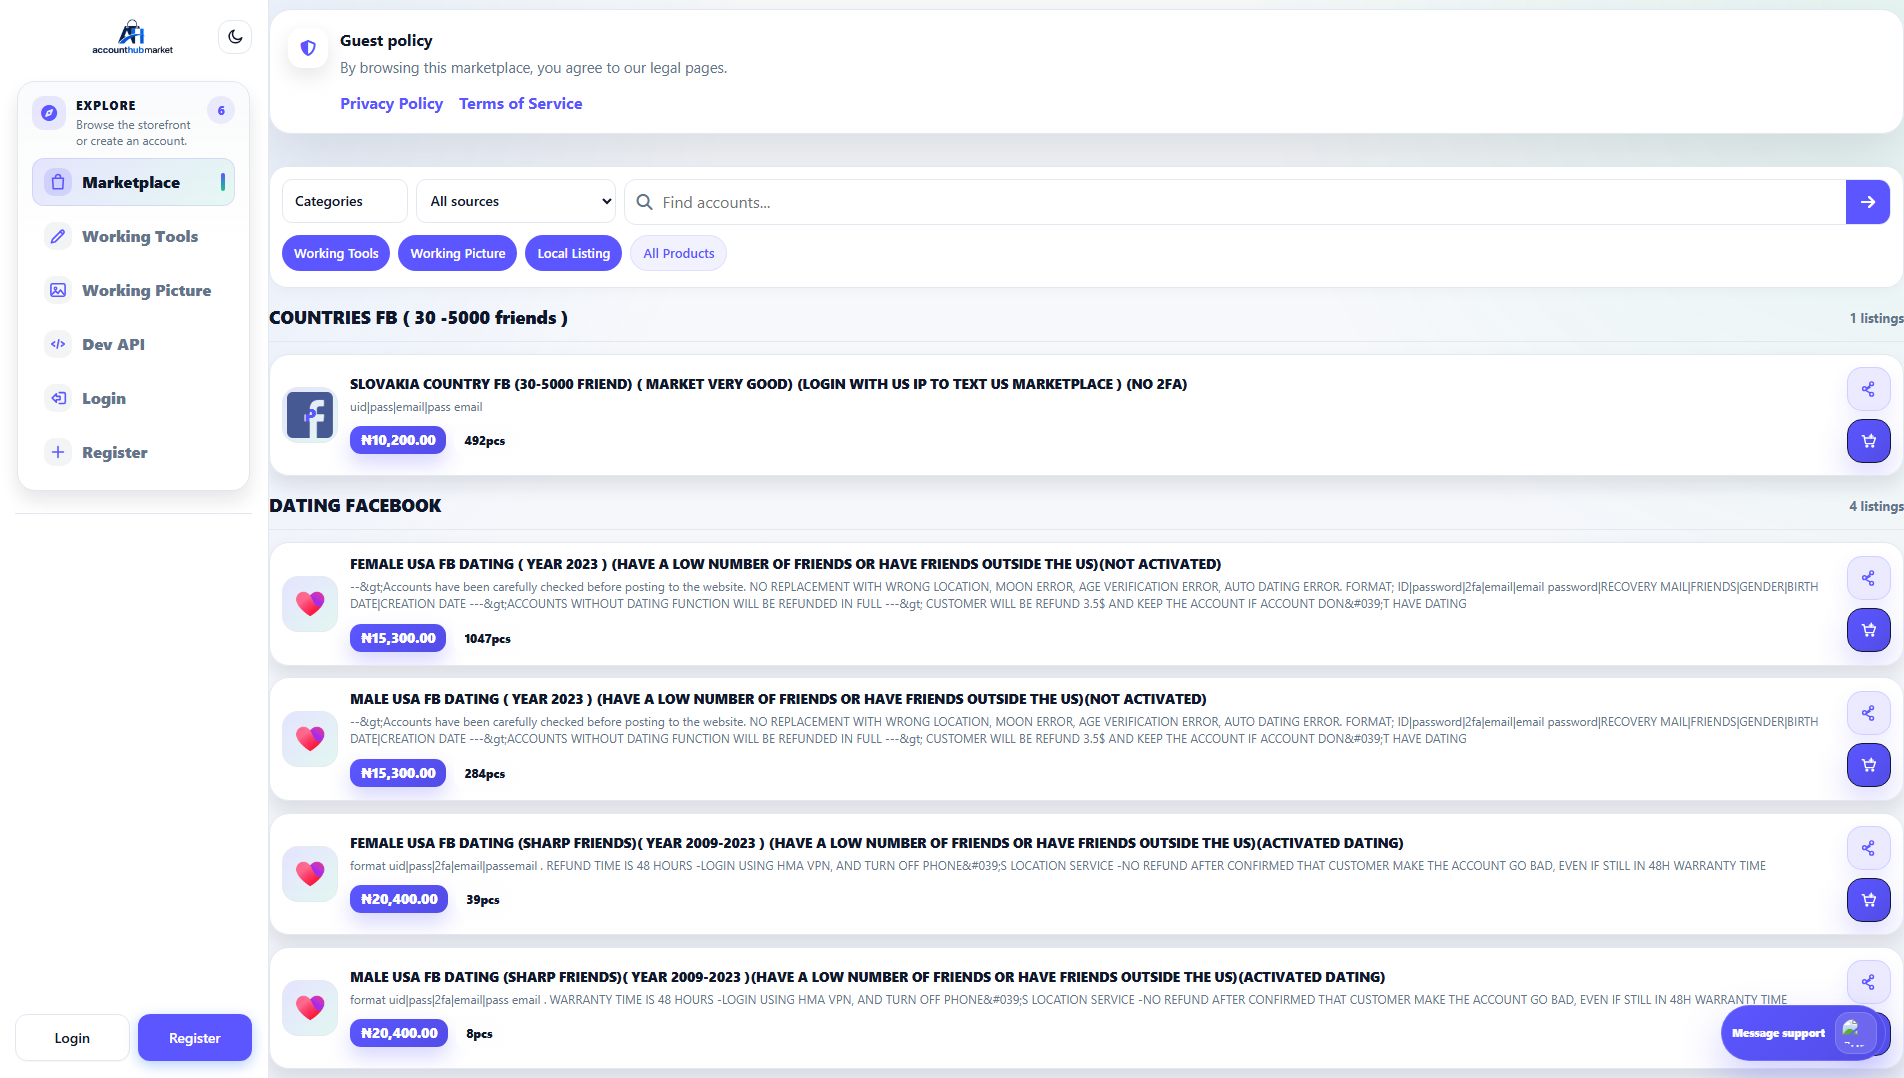The image size is (1904, 1078).
Task: Open Working Tools in the sidebar
Action: 133,236
